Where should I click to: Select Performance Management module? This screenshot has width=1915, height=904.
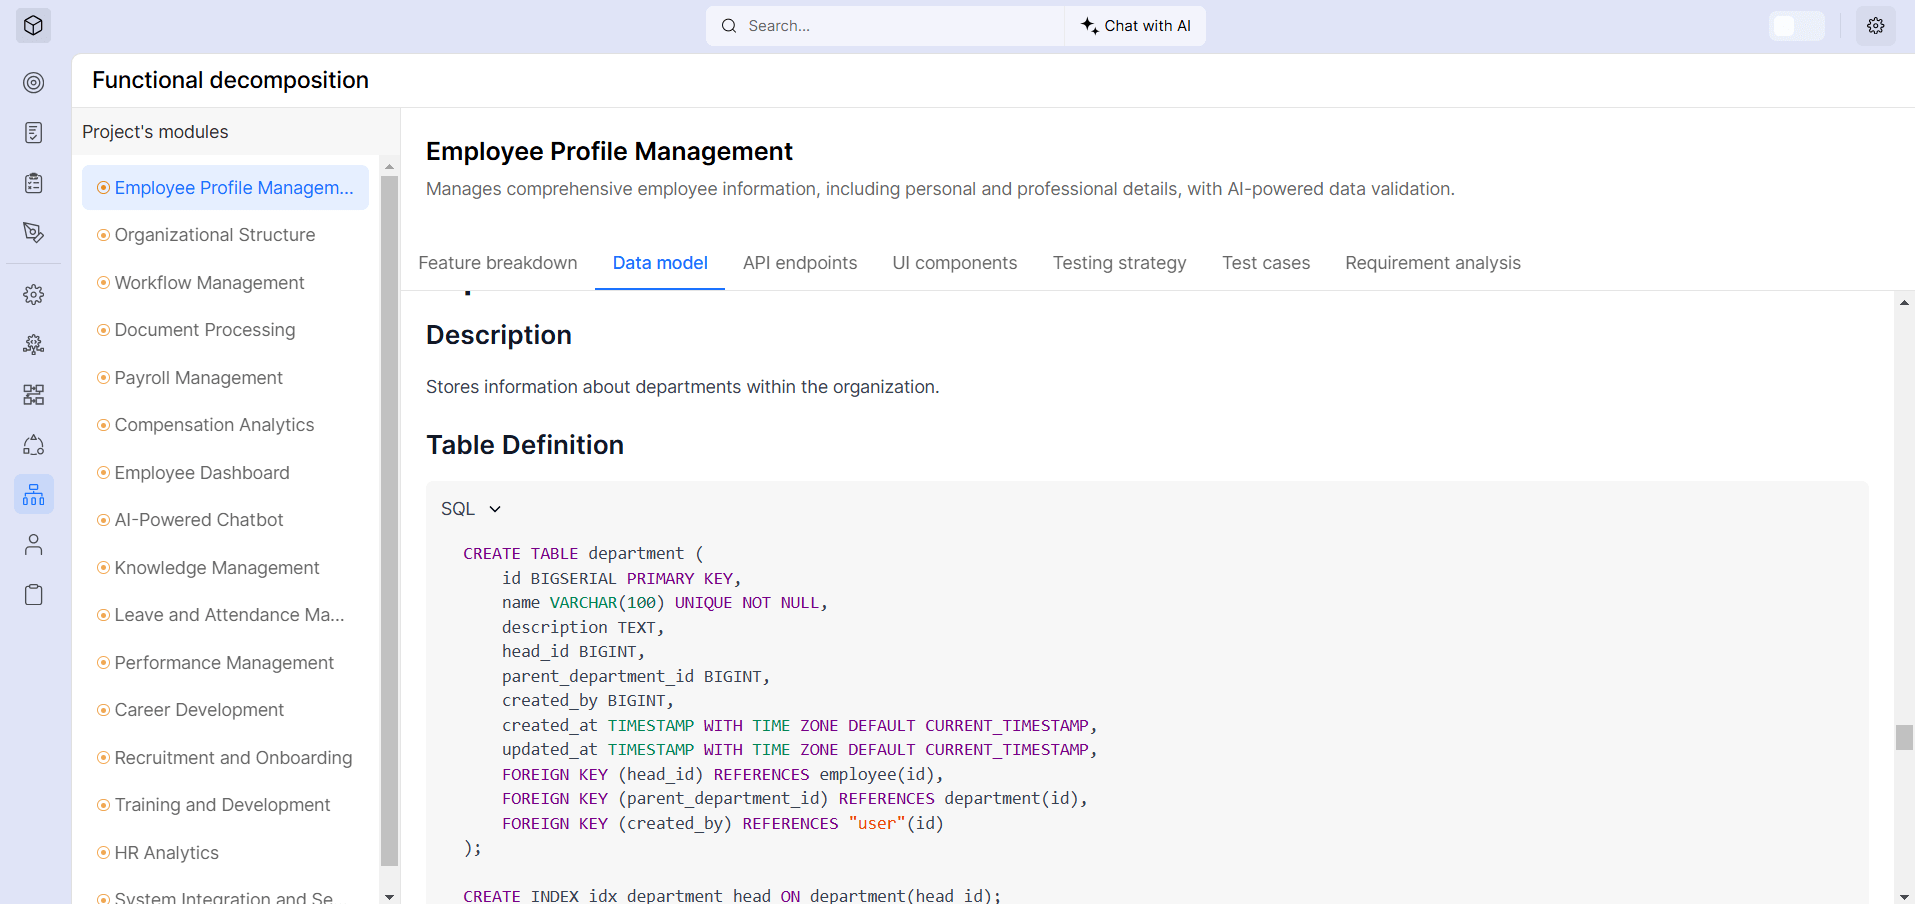click(x=225, y=663)
